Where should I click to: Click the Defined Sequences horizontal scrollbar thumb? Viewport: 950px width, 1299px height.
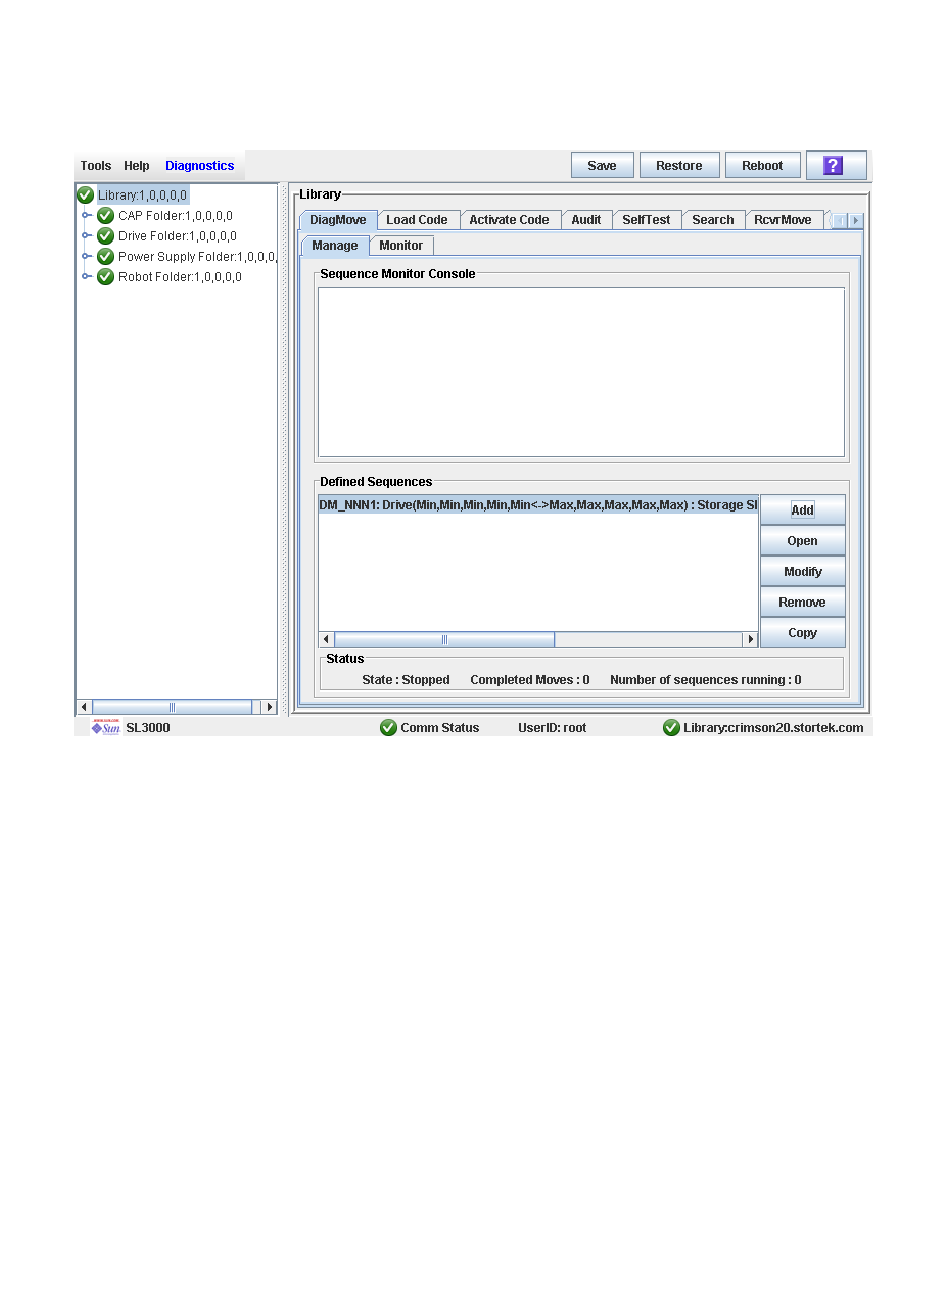(x=444, y=640)
